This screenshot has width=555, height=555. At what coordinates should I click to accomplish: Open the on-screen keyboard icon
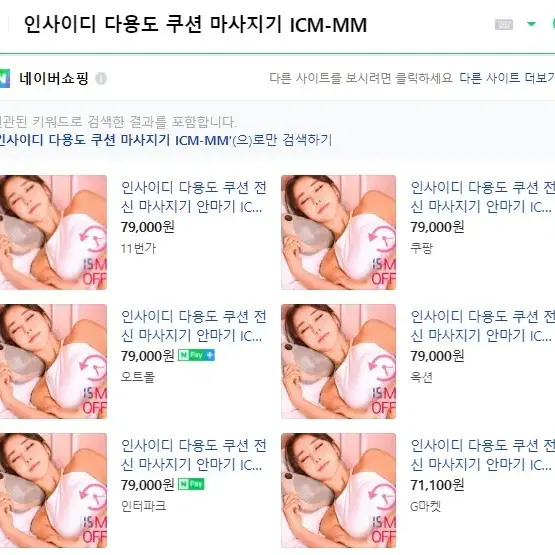point(503,24)
